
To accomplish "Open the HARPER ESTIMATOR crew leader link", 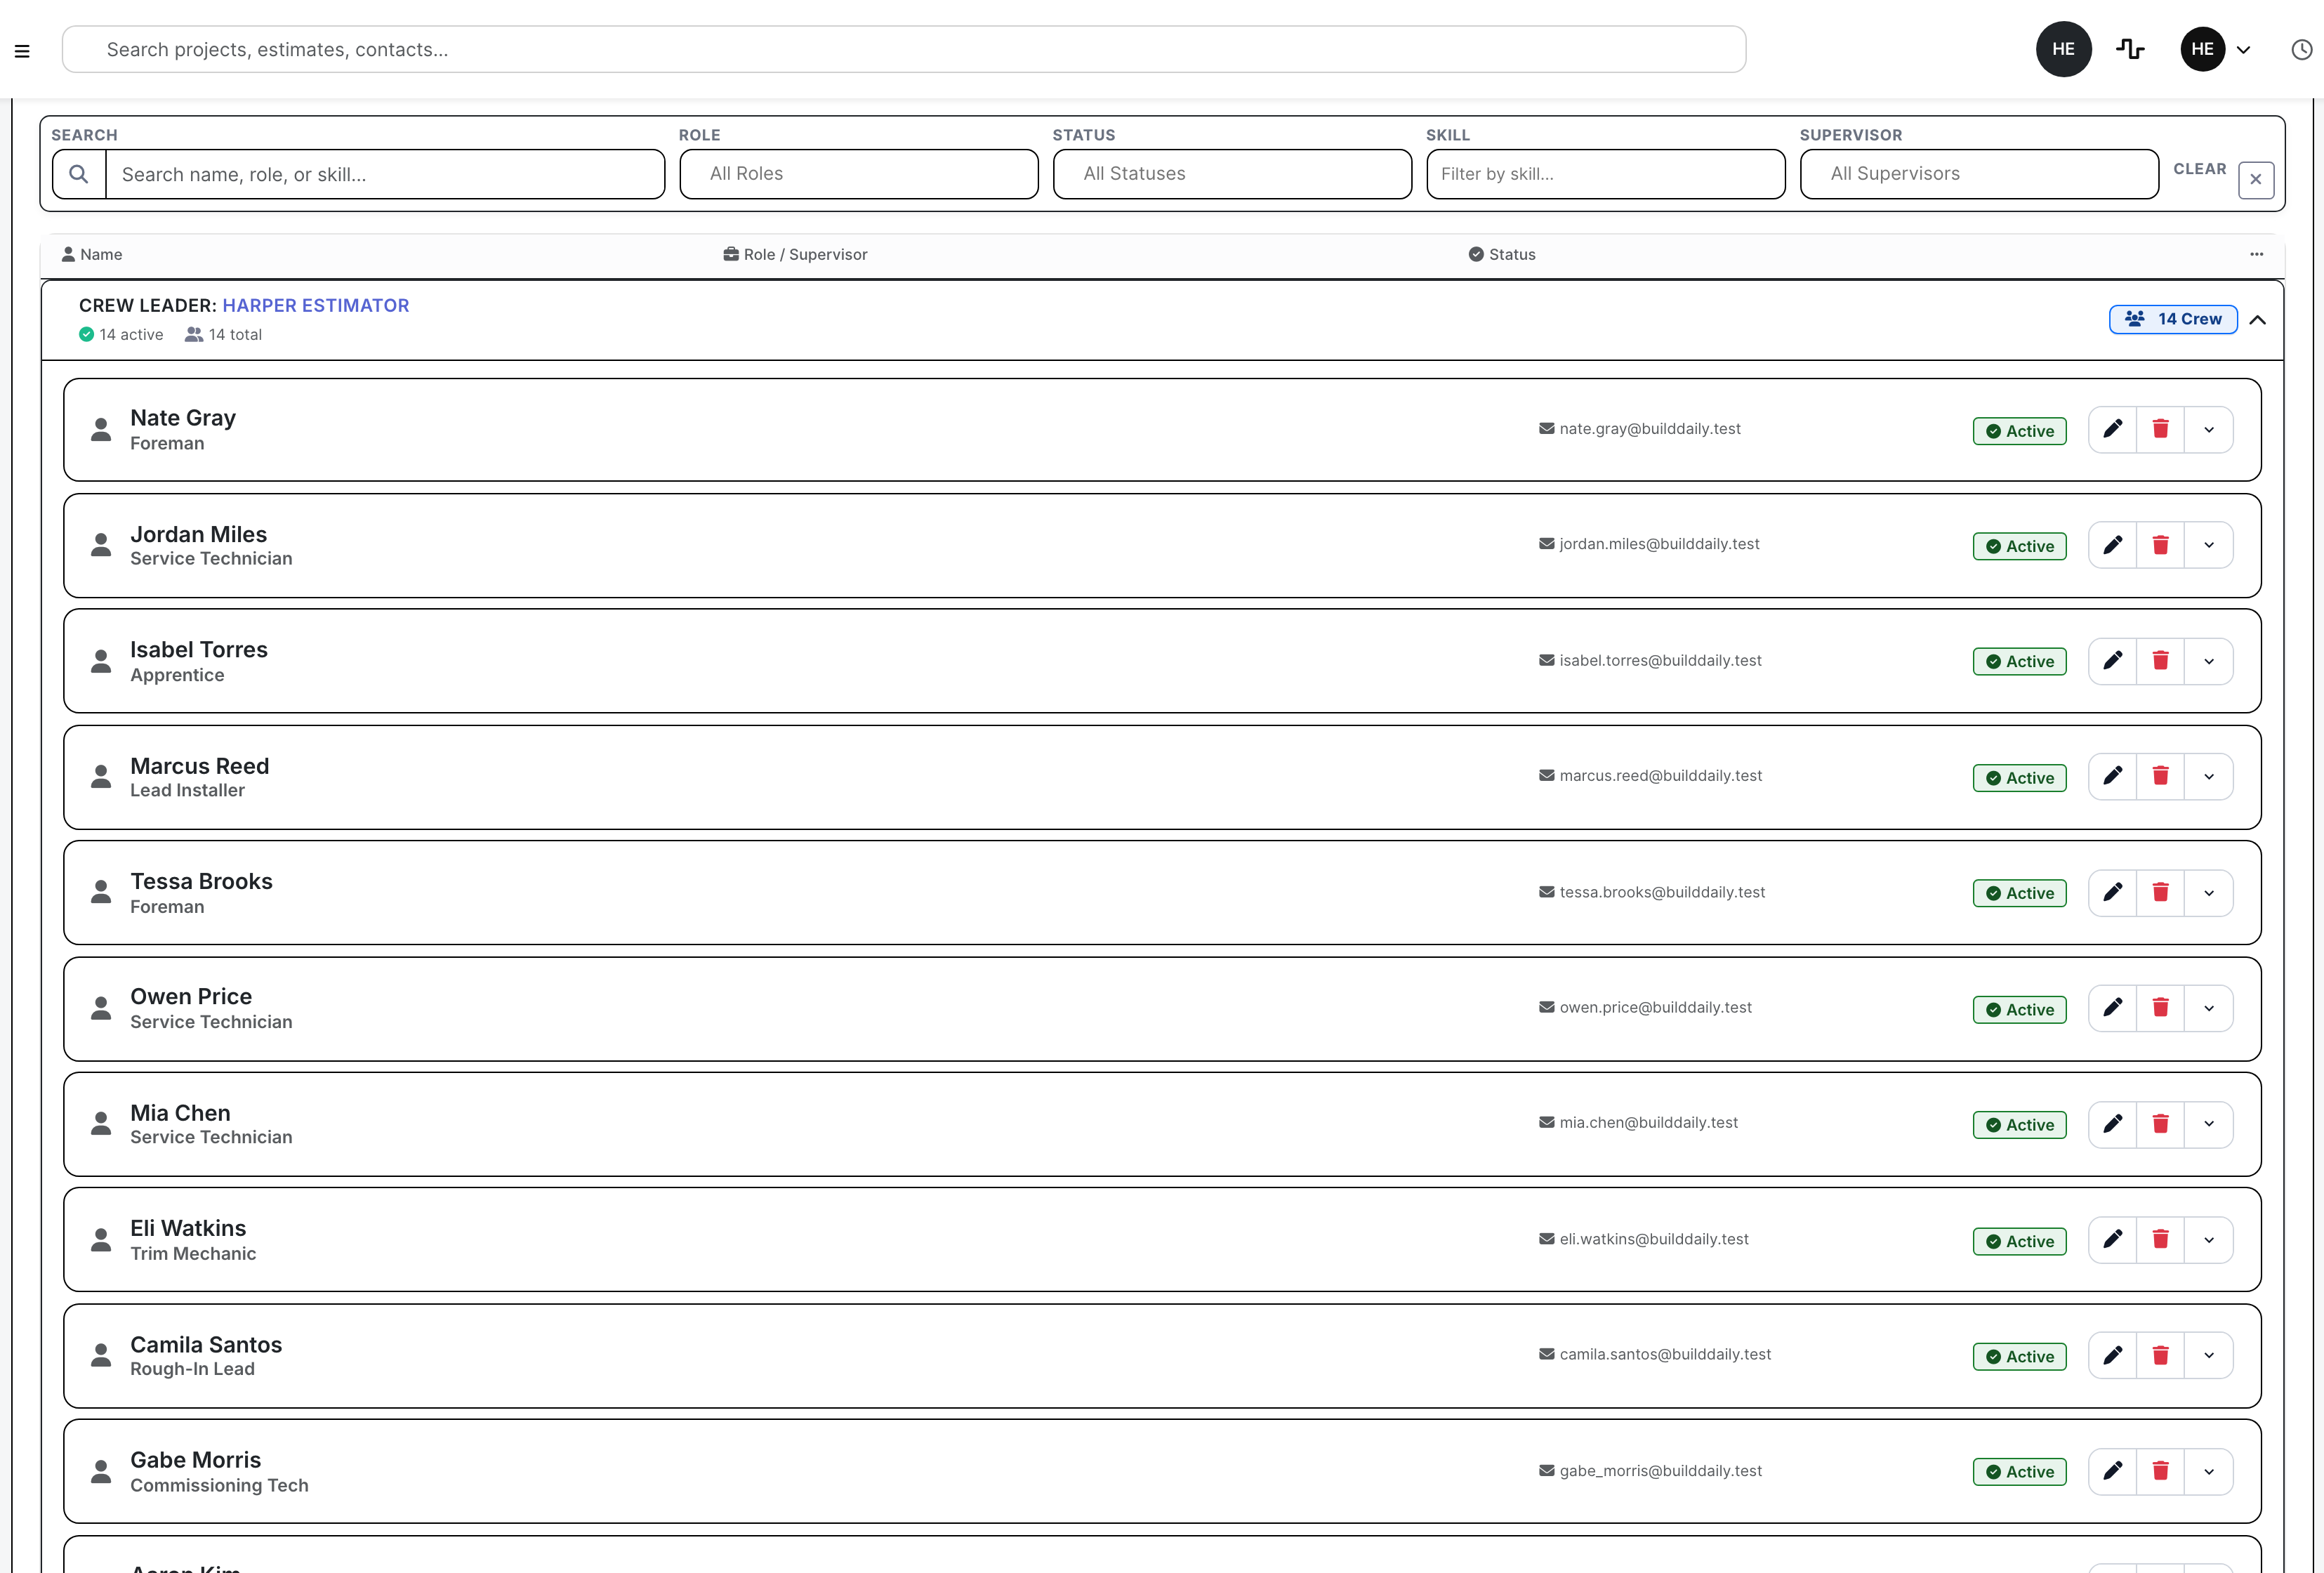I will click(315, 305).
